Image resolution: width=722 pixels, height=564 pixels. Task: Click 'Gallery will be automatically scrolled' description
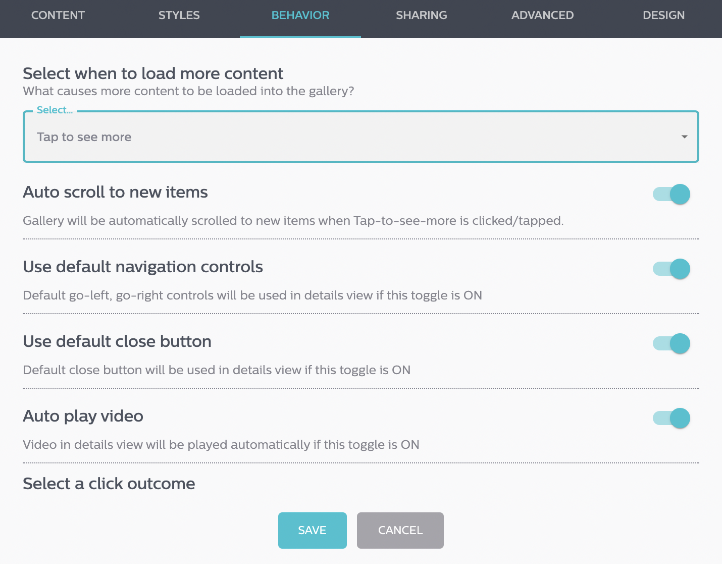(293, 221)
